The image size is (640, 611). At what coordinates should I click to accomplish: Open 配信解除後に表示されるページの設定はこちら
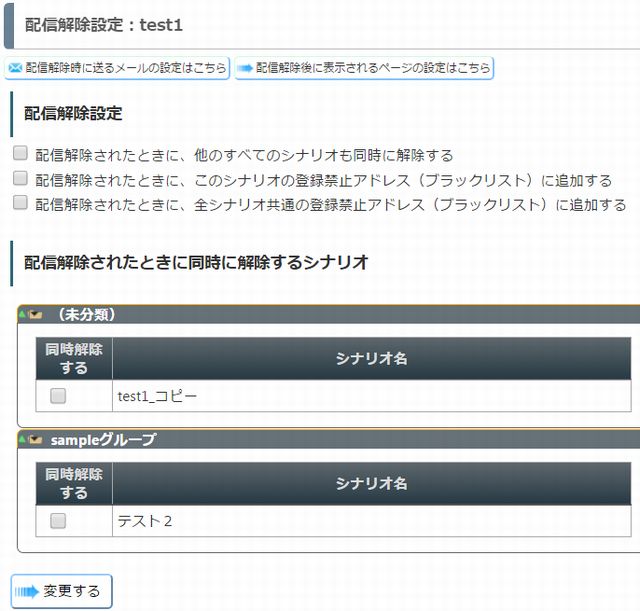point(364,68)
